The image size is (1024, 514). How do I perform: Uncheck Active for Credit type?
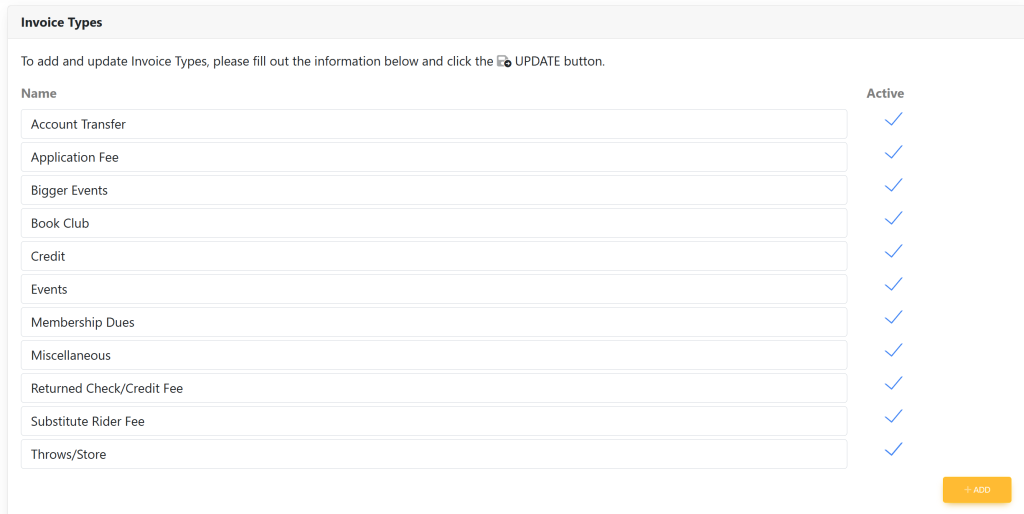coord(893,252)
